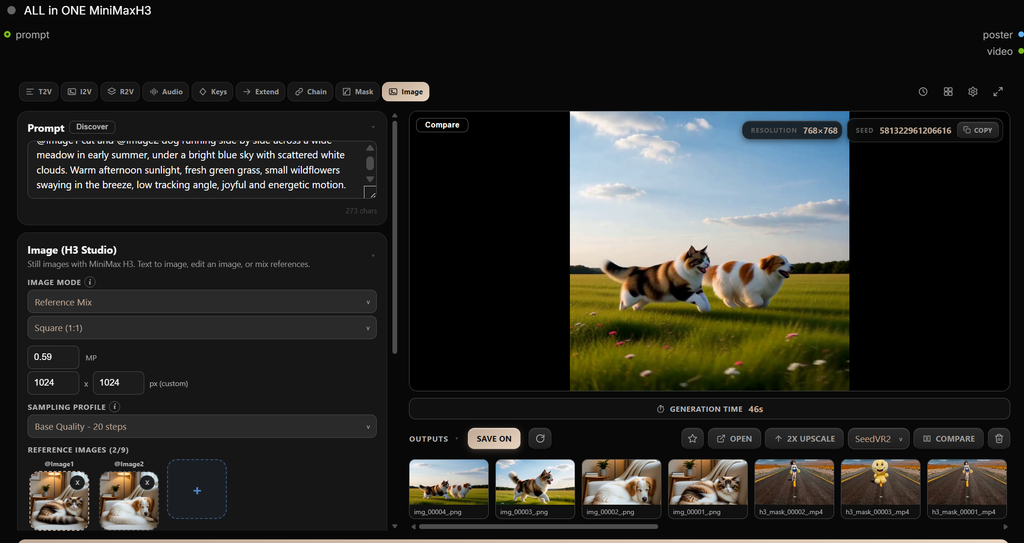Delete output with trash icon

(999, 438)
